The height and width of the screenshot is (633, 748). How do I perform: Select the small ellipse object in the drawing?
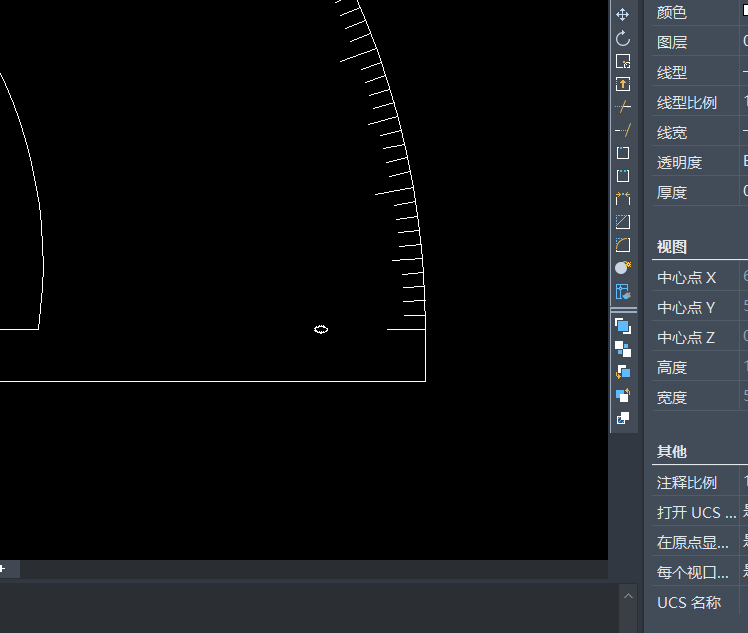point(321,329)
